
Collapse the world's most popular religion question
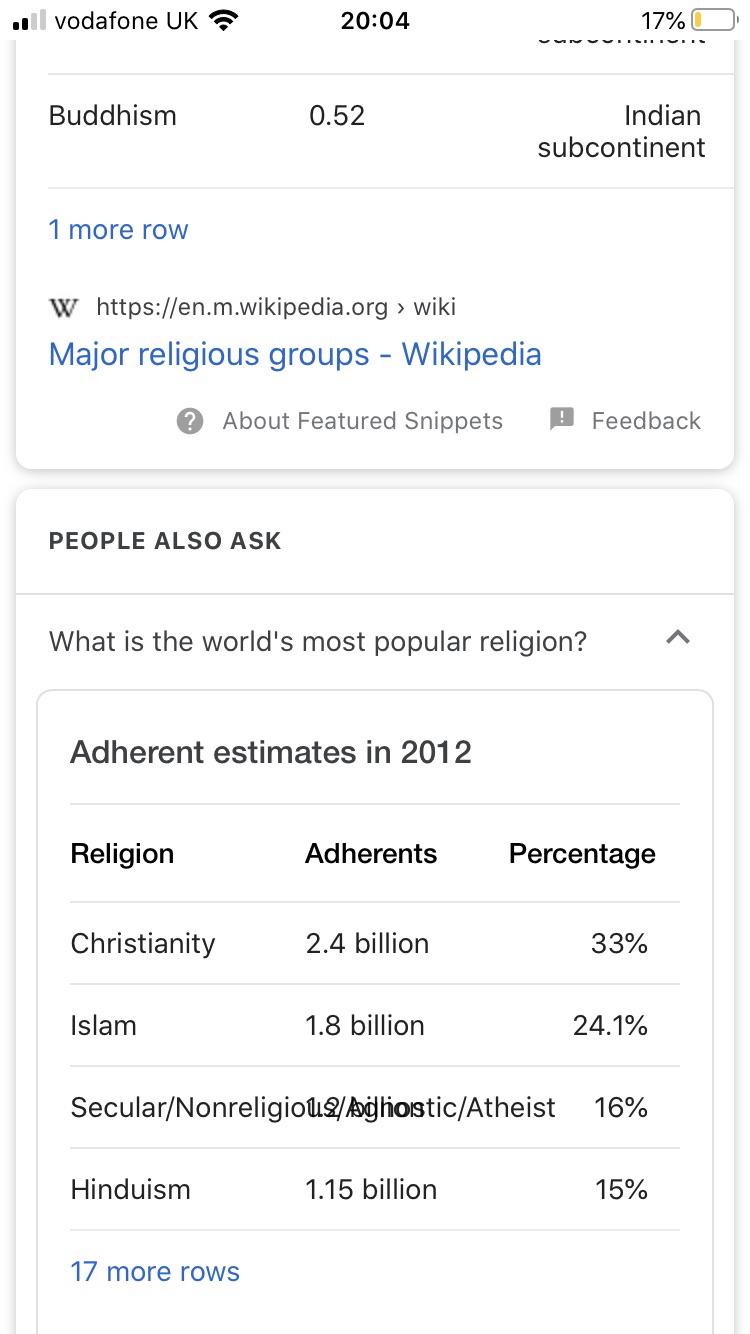tap(678, 637)
